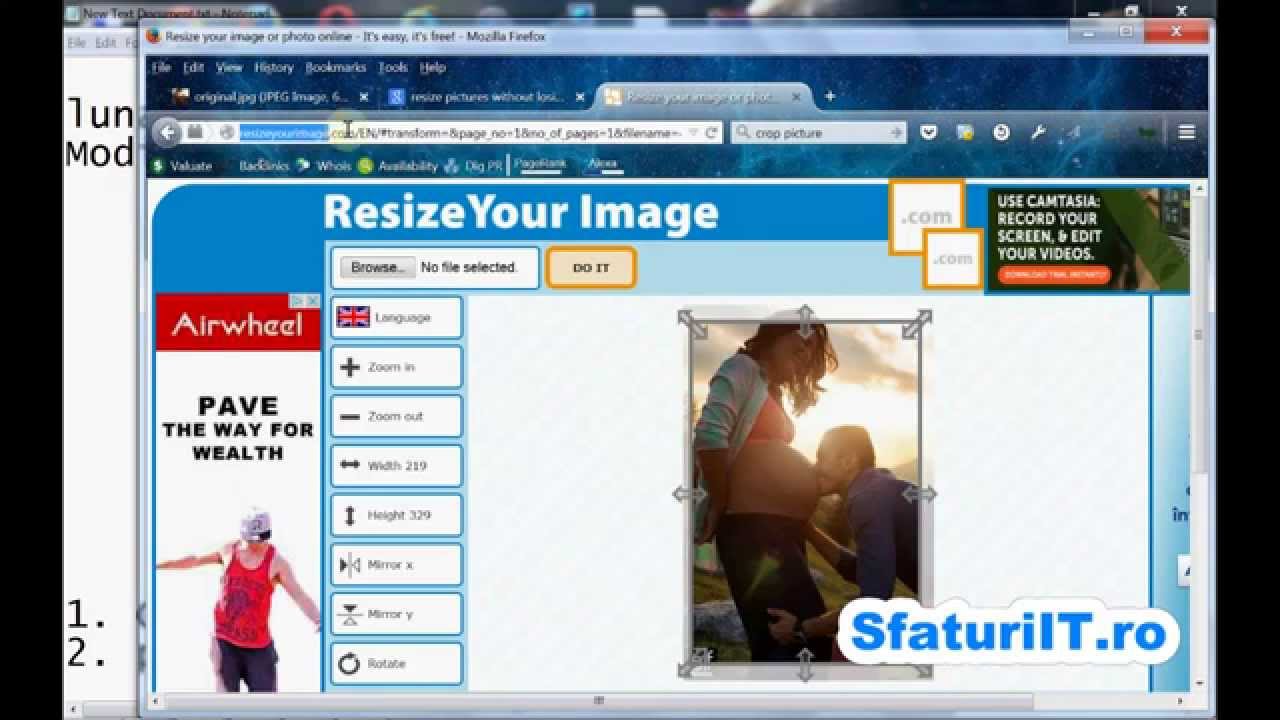
Task: Open the History menu
Action: 273,67
